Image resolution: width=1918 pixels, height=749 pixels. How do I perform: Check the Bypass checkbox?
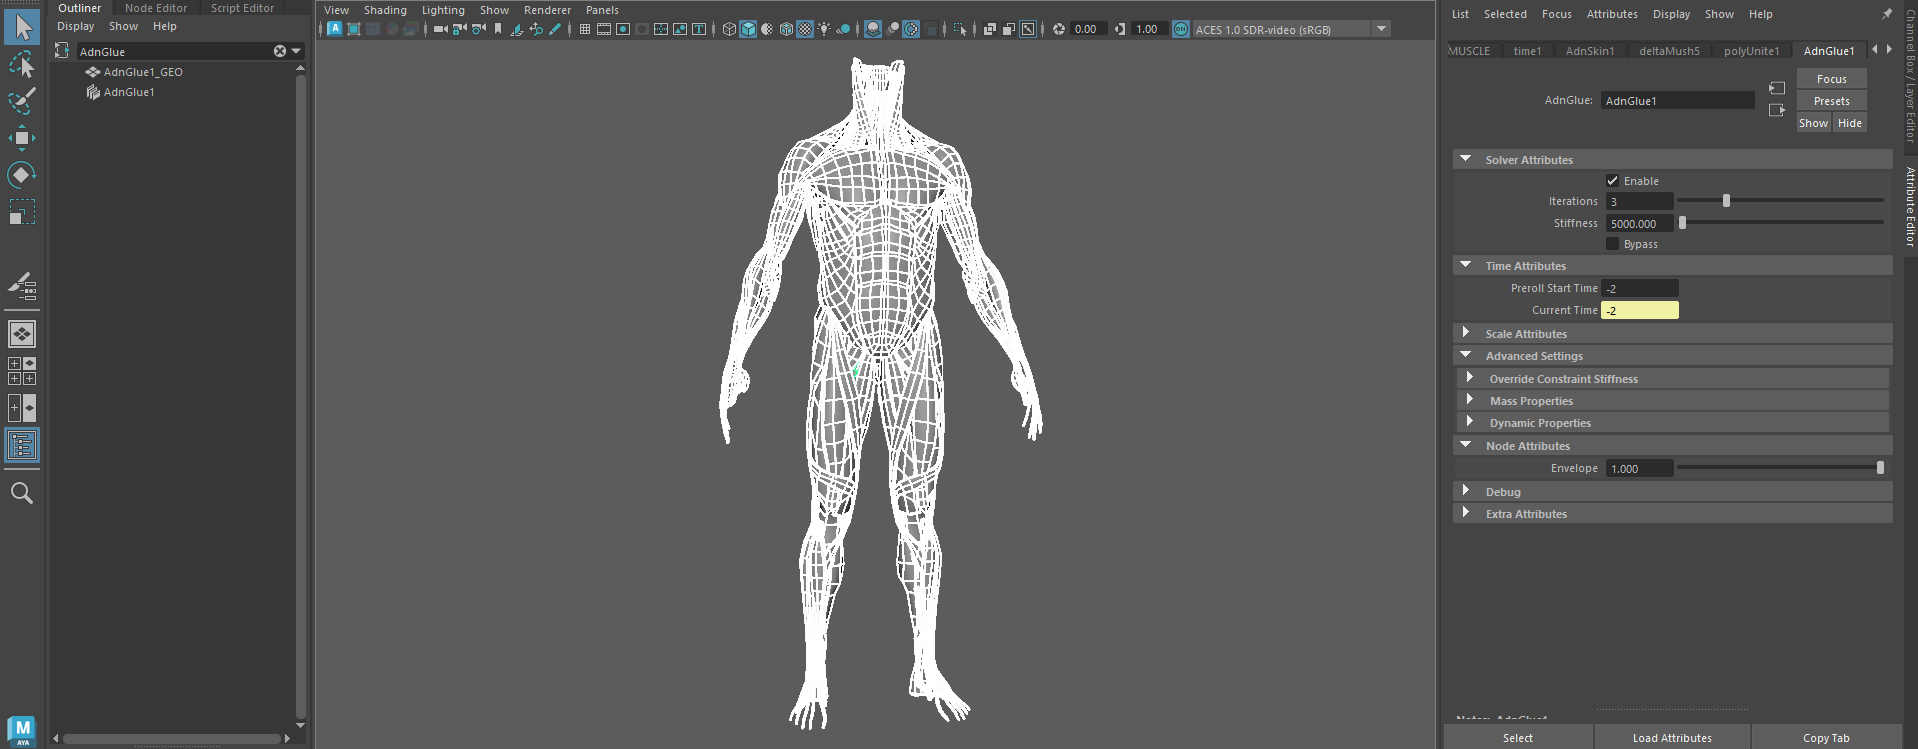coord(1612,244)
